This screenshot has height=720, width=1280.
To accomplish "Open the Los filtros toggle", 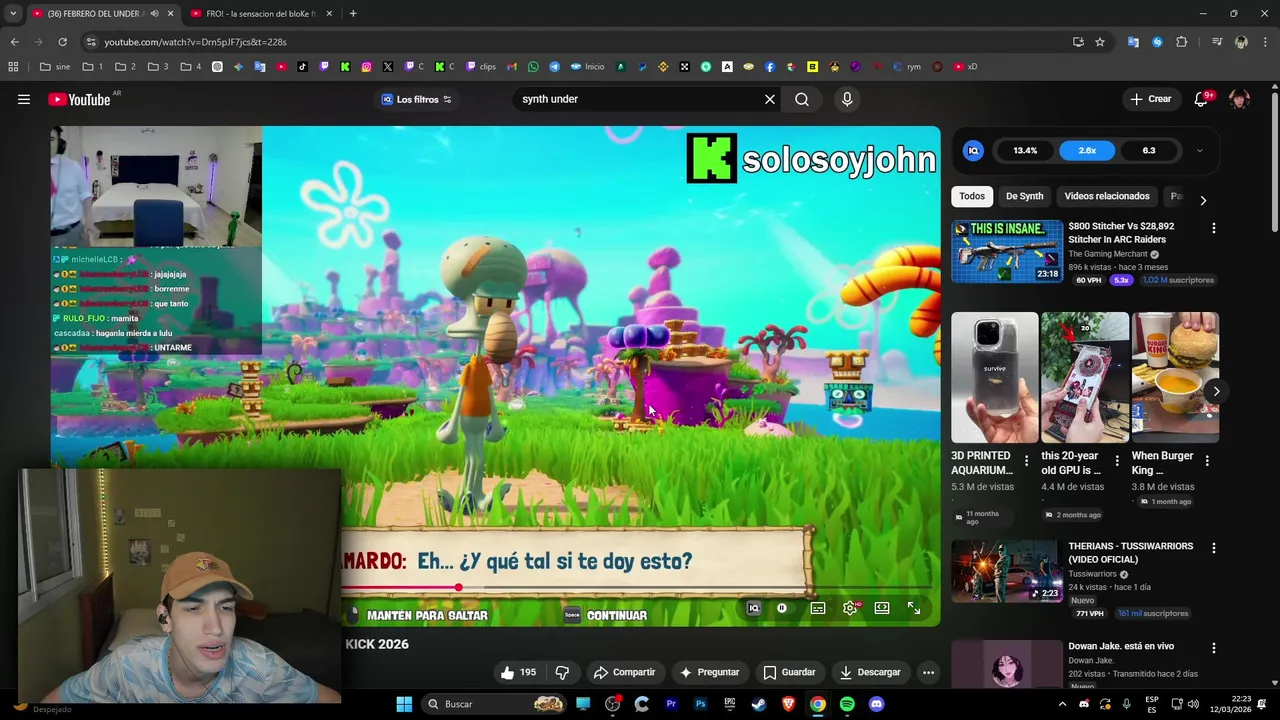I will pyautogui.click(x=417, y=99).
